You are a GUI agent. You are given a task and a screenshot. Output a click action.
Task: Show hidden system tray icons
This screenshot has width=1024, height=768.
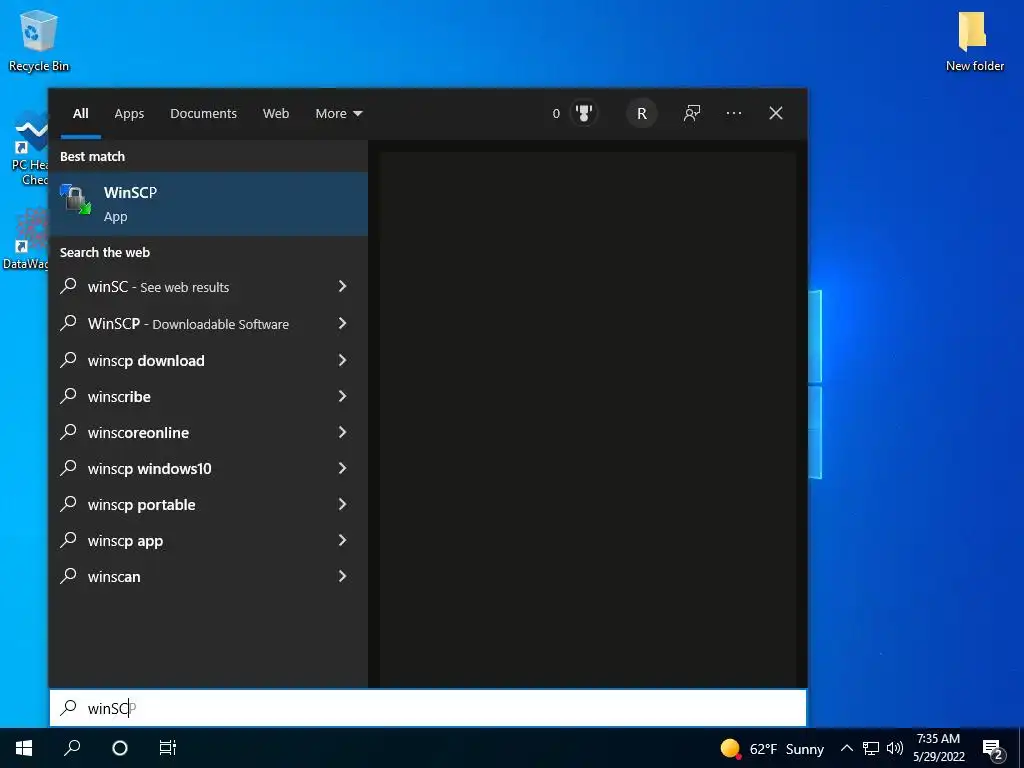[x=846, y=748]
